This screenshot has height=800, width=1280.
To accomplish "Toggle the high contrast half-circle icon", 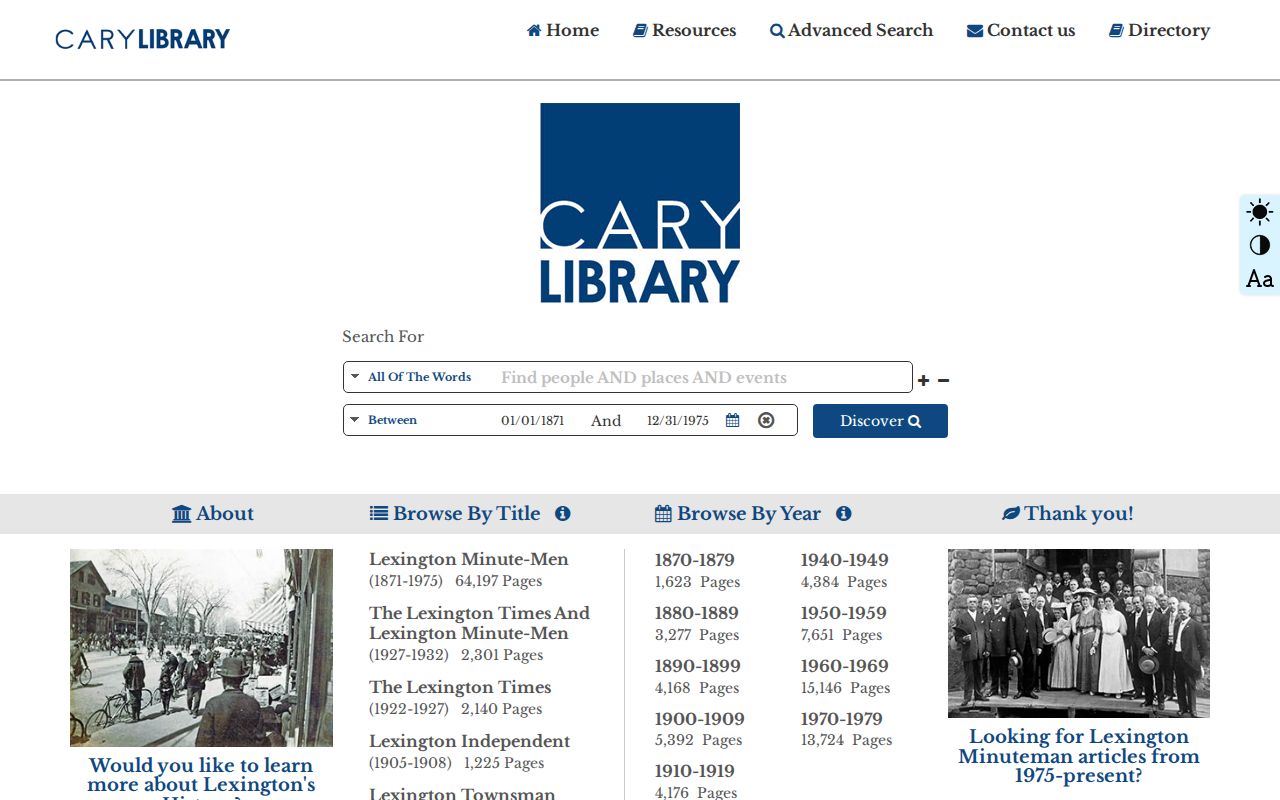I will (x=1260, y=245).
